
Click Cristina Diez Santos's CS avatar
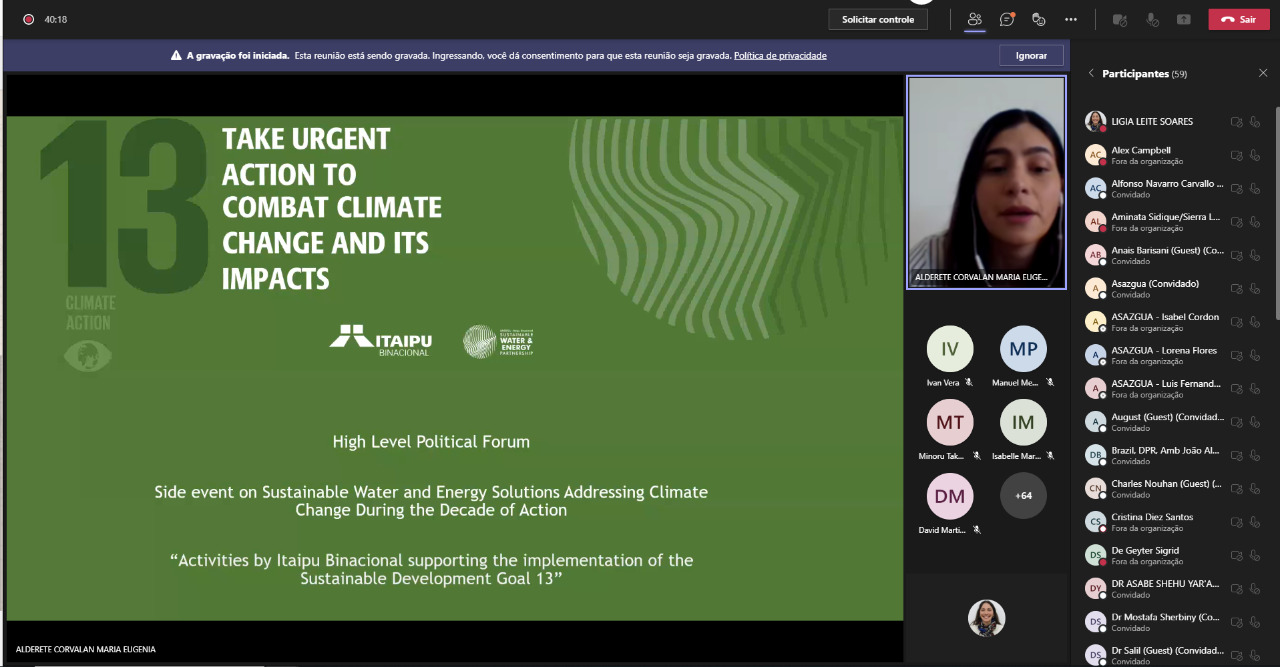[x=1096, y=522]
